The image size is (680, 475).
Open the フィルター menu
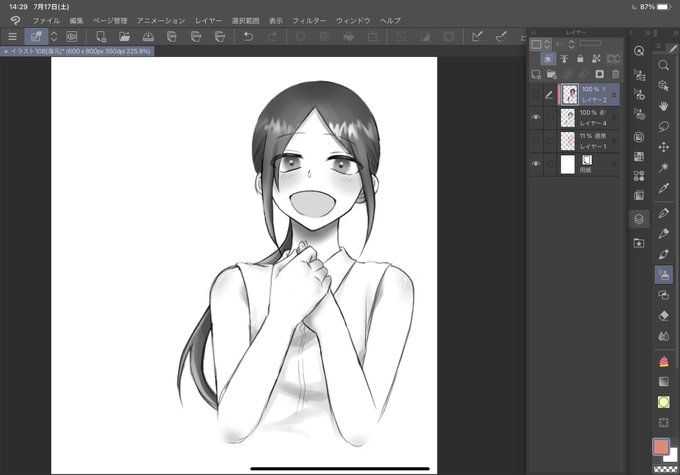click(309, 20)
